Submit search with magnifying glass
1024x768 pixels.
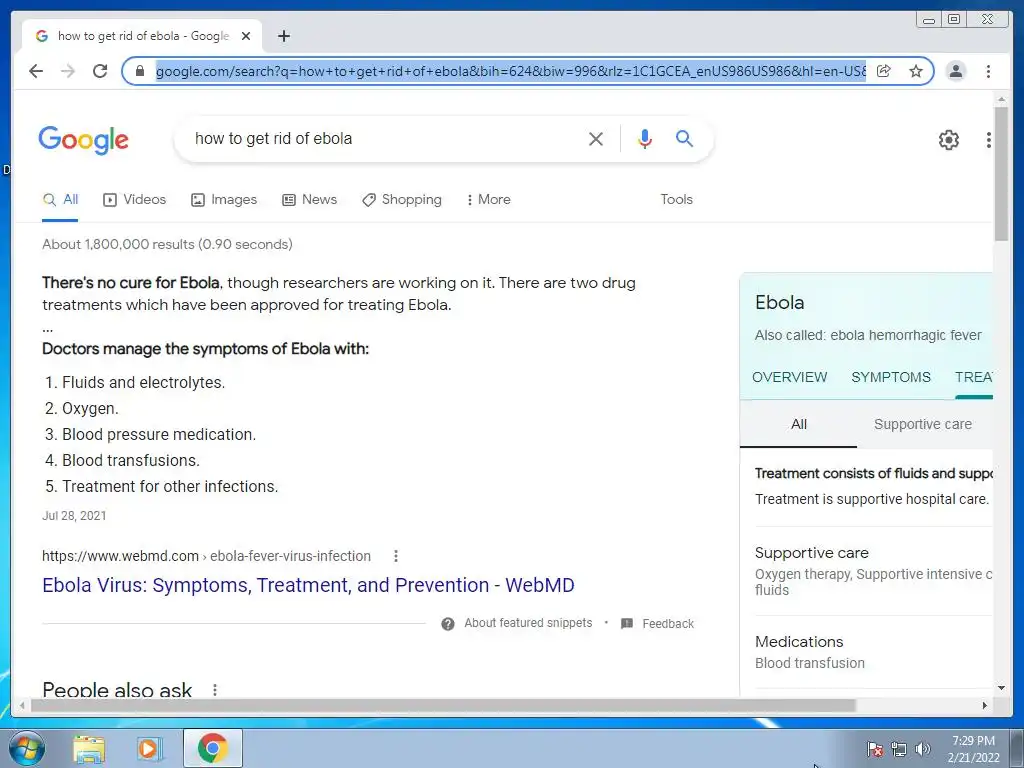click(684, 138)
